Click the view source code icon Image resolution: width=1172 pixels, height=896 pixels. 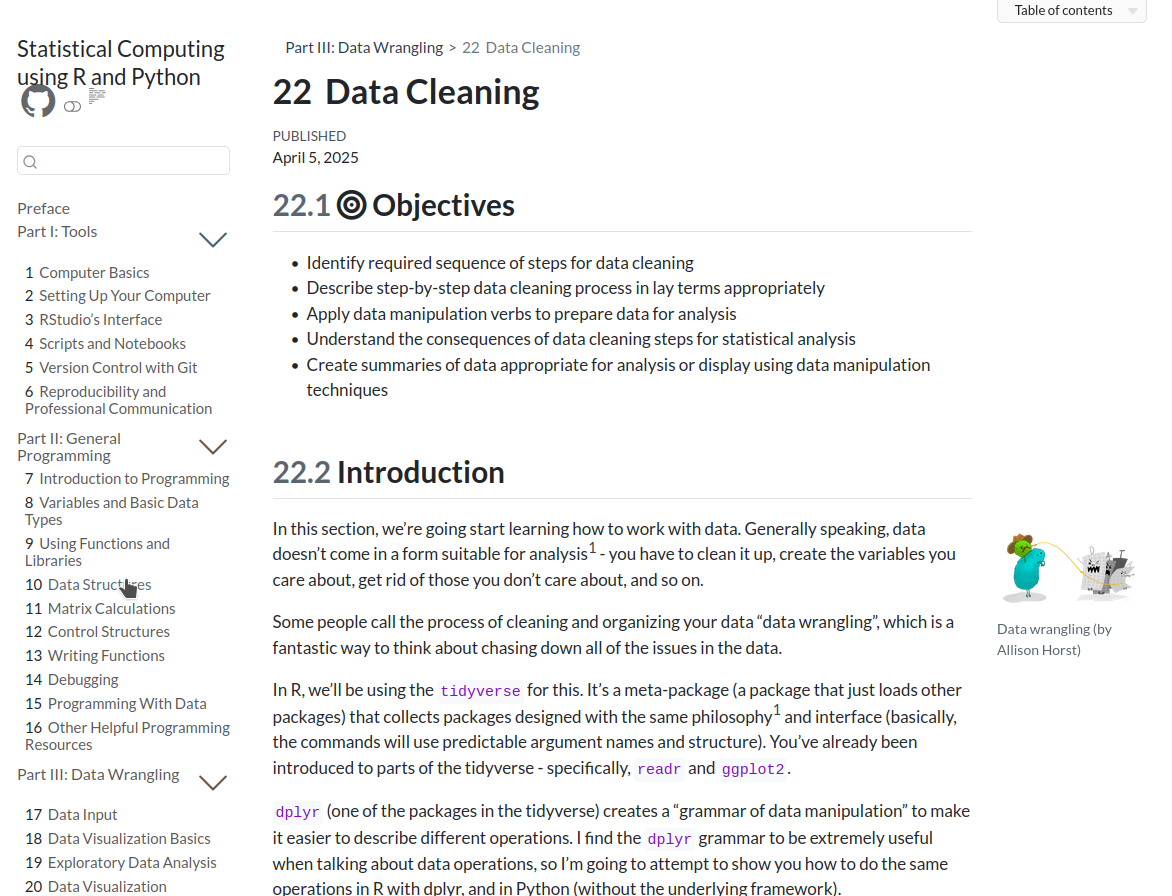pyautogui.click(x=96, y=94)
